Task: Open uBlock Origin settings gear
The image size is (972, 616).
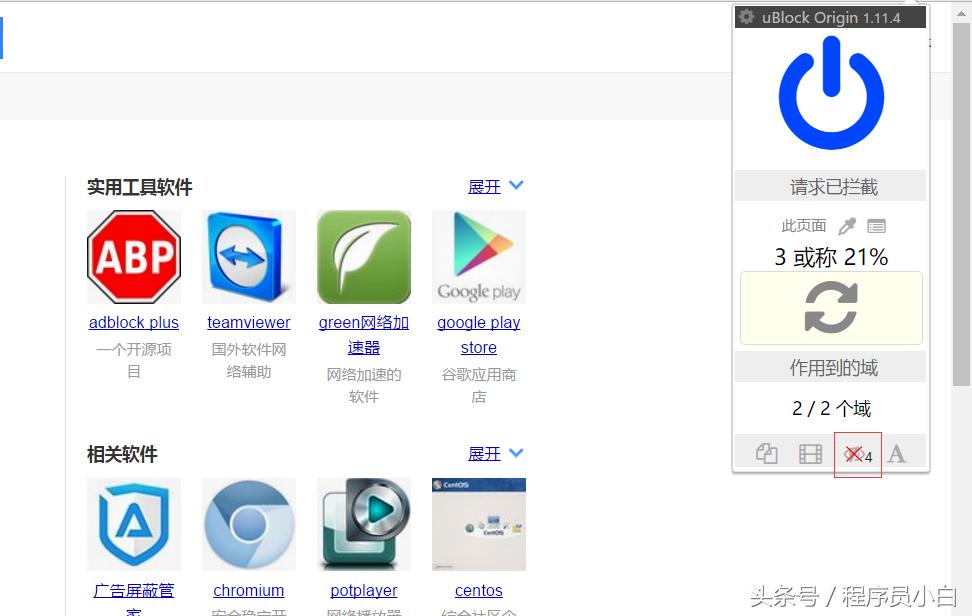Action: point(747,17)
